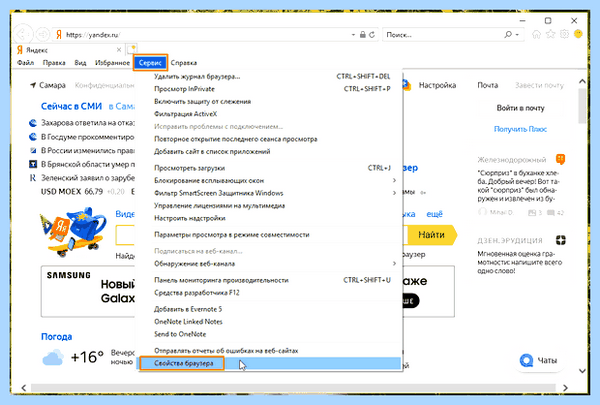The height and width of the screenshot is (405, 600).
Task: Open the Получить Плюс link
Action: (x=520, y=129)
